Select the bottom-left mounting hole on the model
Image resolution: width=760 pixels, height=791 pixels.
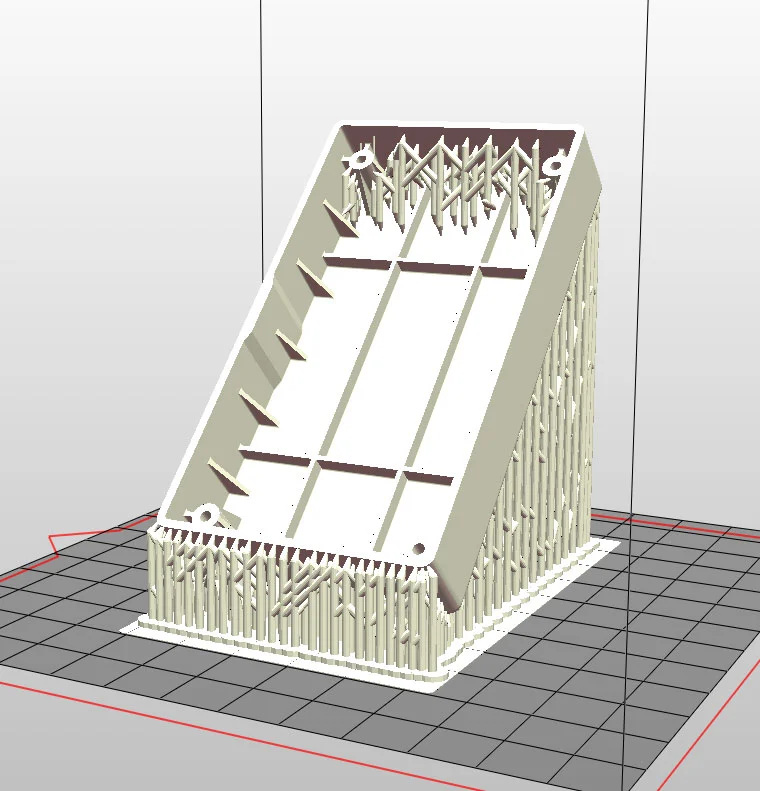tap(207, 515)
